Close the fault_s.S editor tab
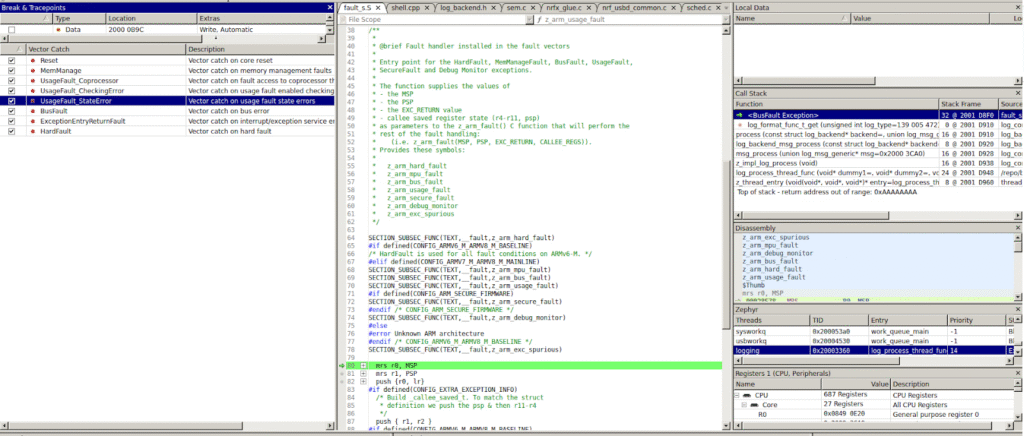The image size is (1024, 436). (377, 8)
